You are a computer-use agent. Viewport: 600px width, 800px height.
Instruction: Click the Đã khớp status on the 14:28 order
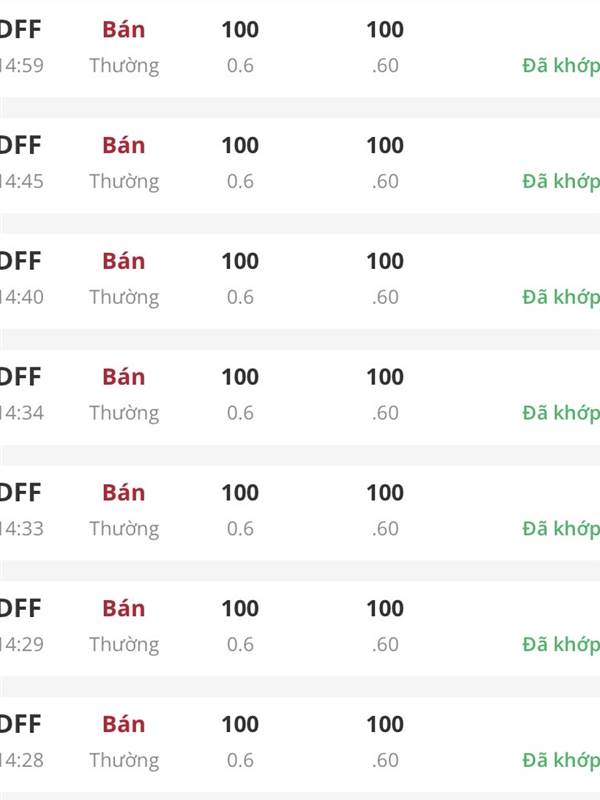coord(560,760)
